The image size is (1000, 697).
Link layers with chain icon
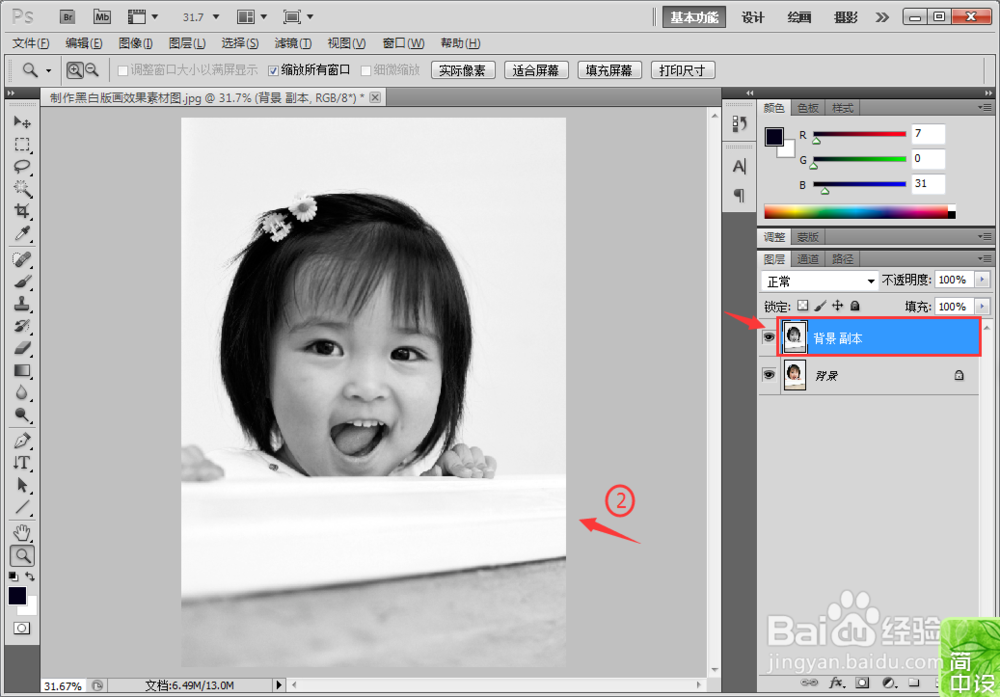point(809,683)
